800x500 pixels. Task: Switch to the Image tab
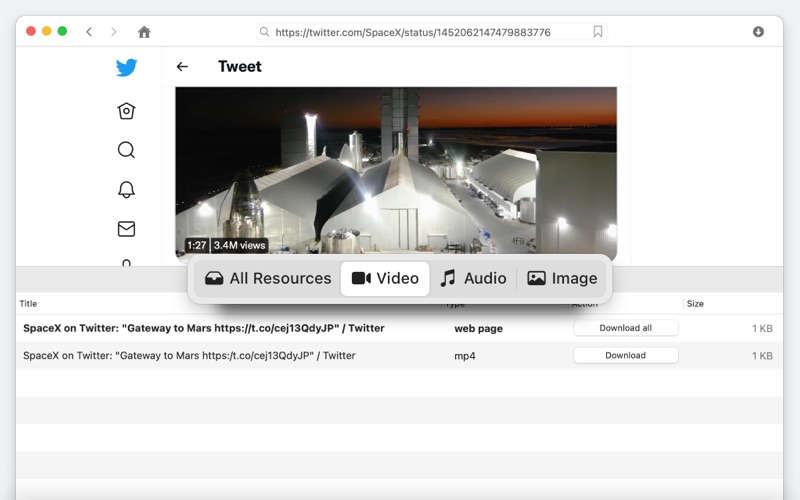click(x=562, y=278)
